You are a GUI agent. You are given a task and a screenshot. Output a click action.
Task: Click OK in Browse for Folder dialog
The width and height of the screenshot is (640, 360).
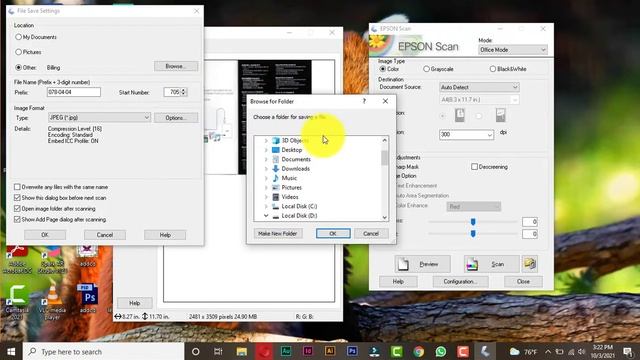[x=333, y=233]
